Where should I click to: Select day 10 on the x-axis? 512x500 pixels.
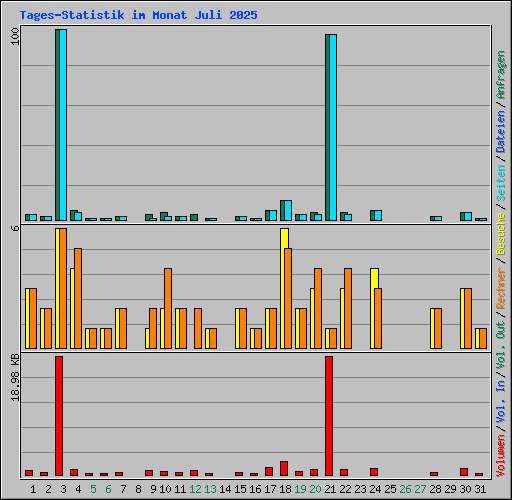165,489
